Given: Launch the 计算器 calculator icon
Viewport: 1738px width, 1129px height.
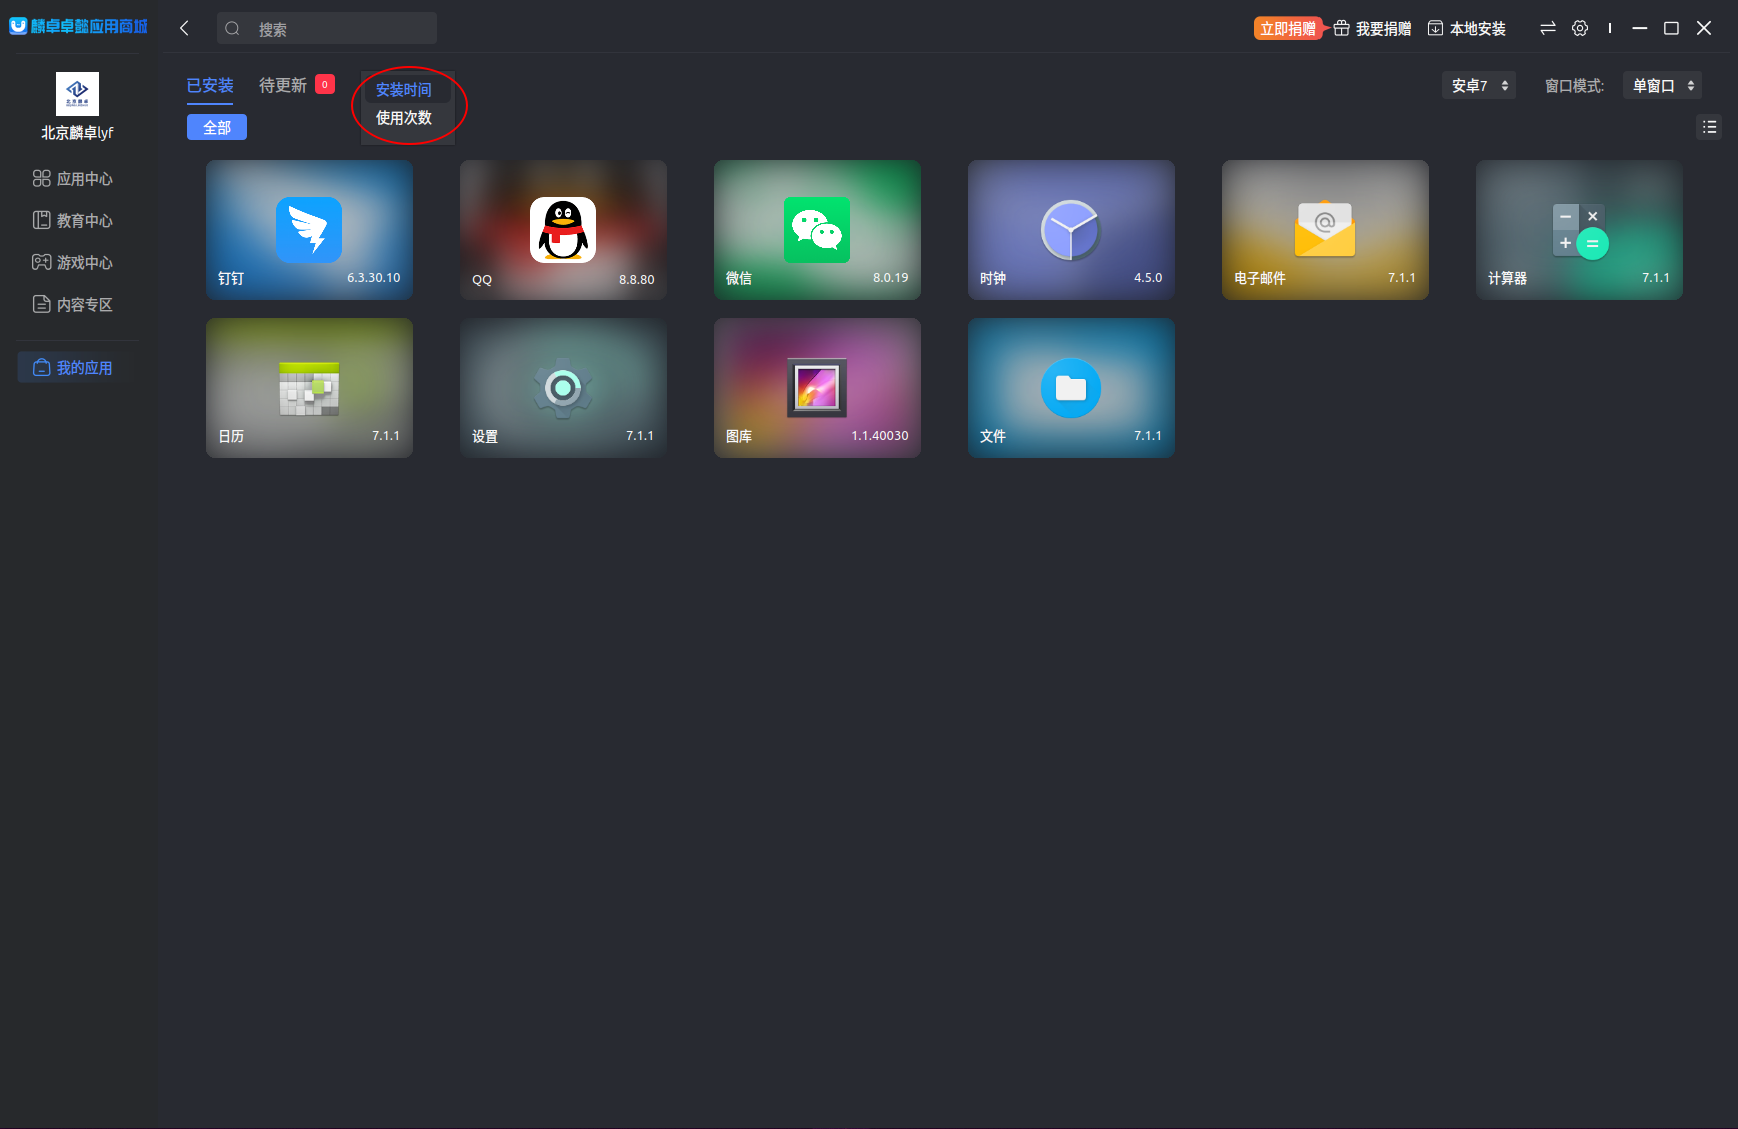Looking at the screenshot, I should coord(1579,230).
